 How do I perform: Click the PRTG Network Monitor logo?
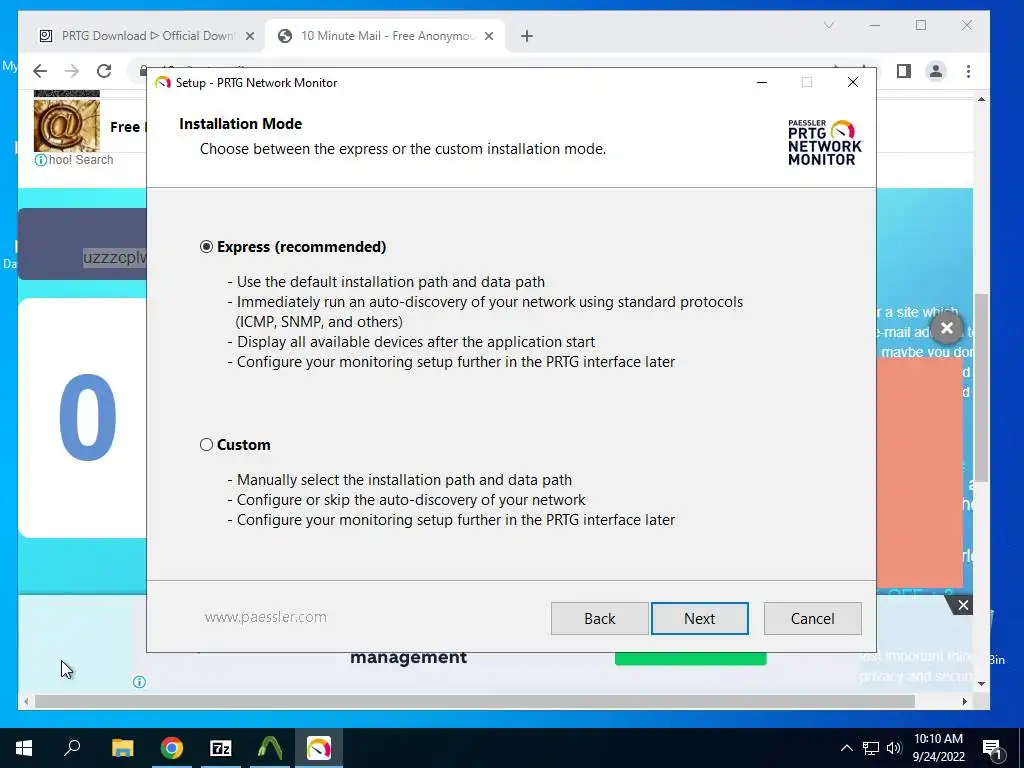pos(824,142)
